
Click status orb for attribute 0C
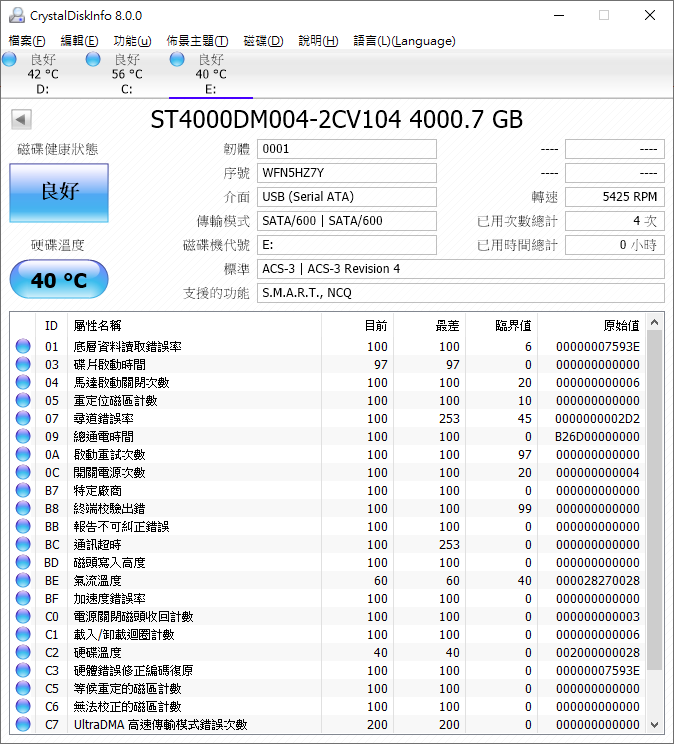23,473
